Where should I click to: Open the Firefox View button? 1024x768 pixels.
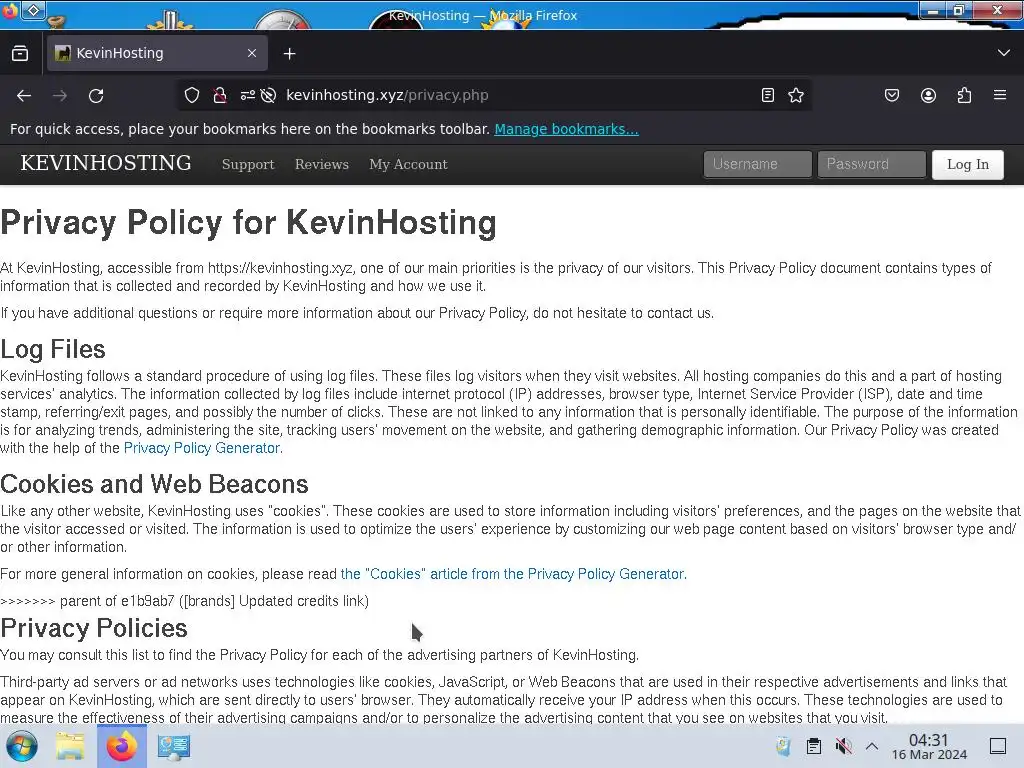[20, 54]
